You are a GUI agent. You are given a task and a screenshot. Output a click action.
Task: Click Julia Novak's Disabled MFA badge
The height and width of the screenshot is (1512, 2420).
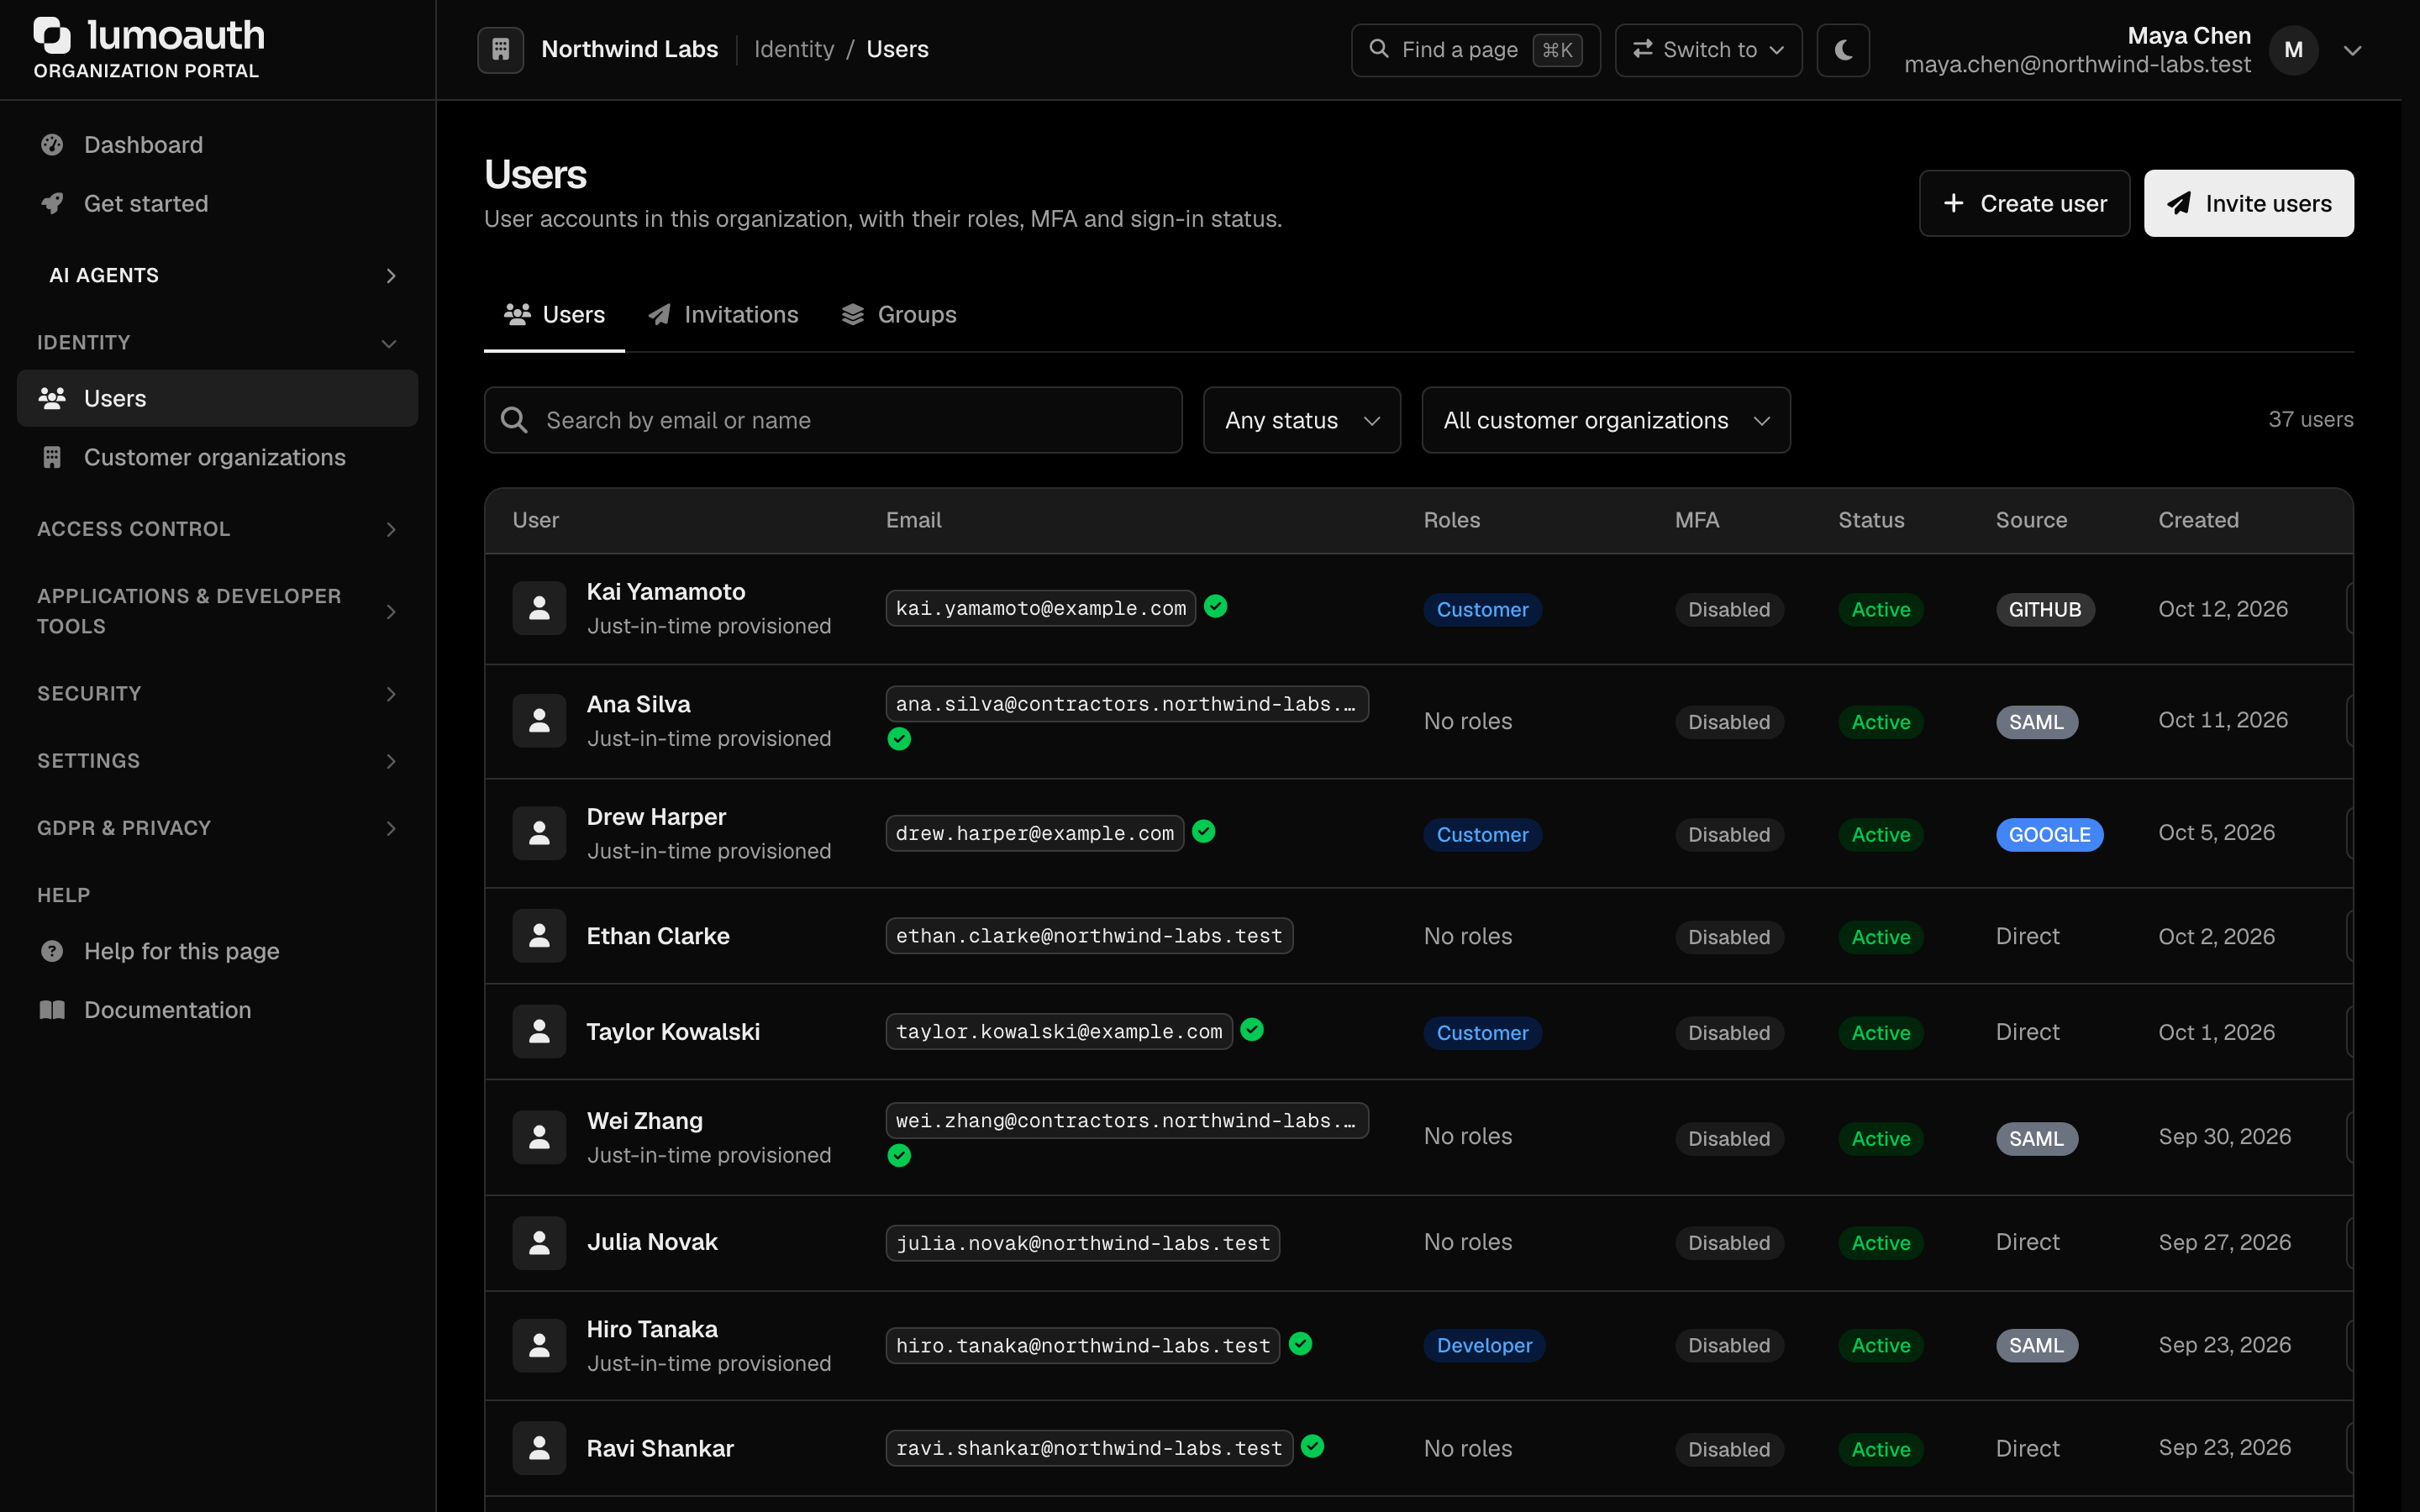click(1729, 1243)
